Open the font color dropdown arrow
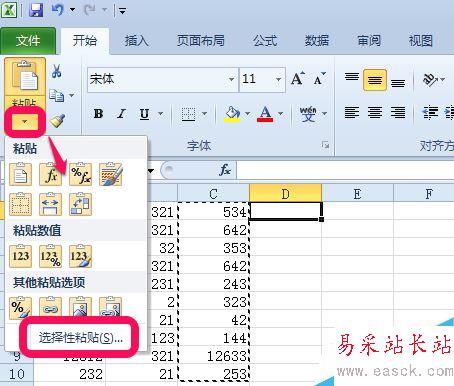 pos(281,114)
